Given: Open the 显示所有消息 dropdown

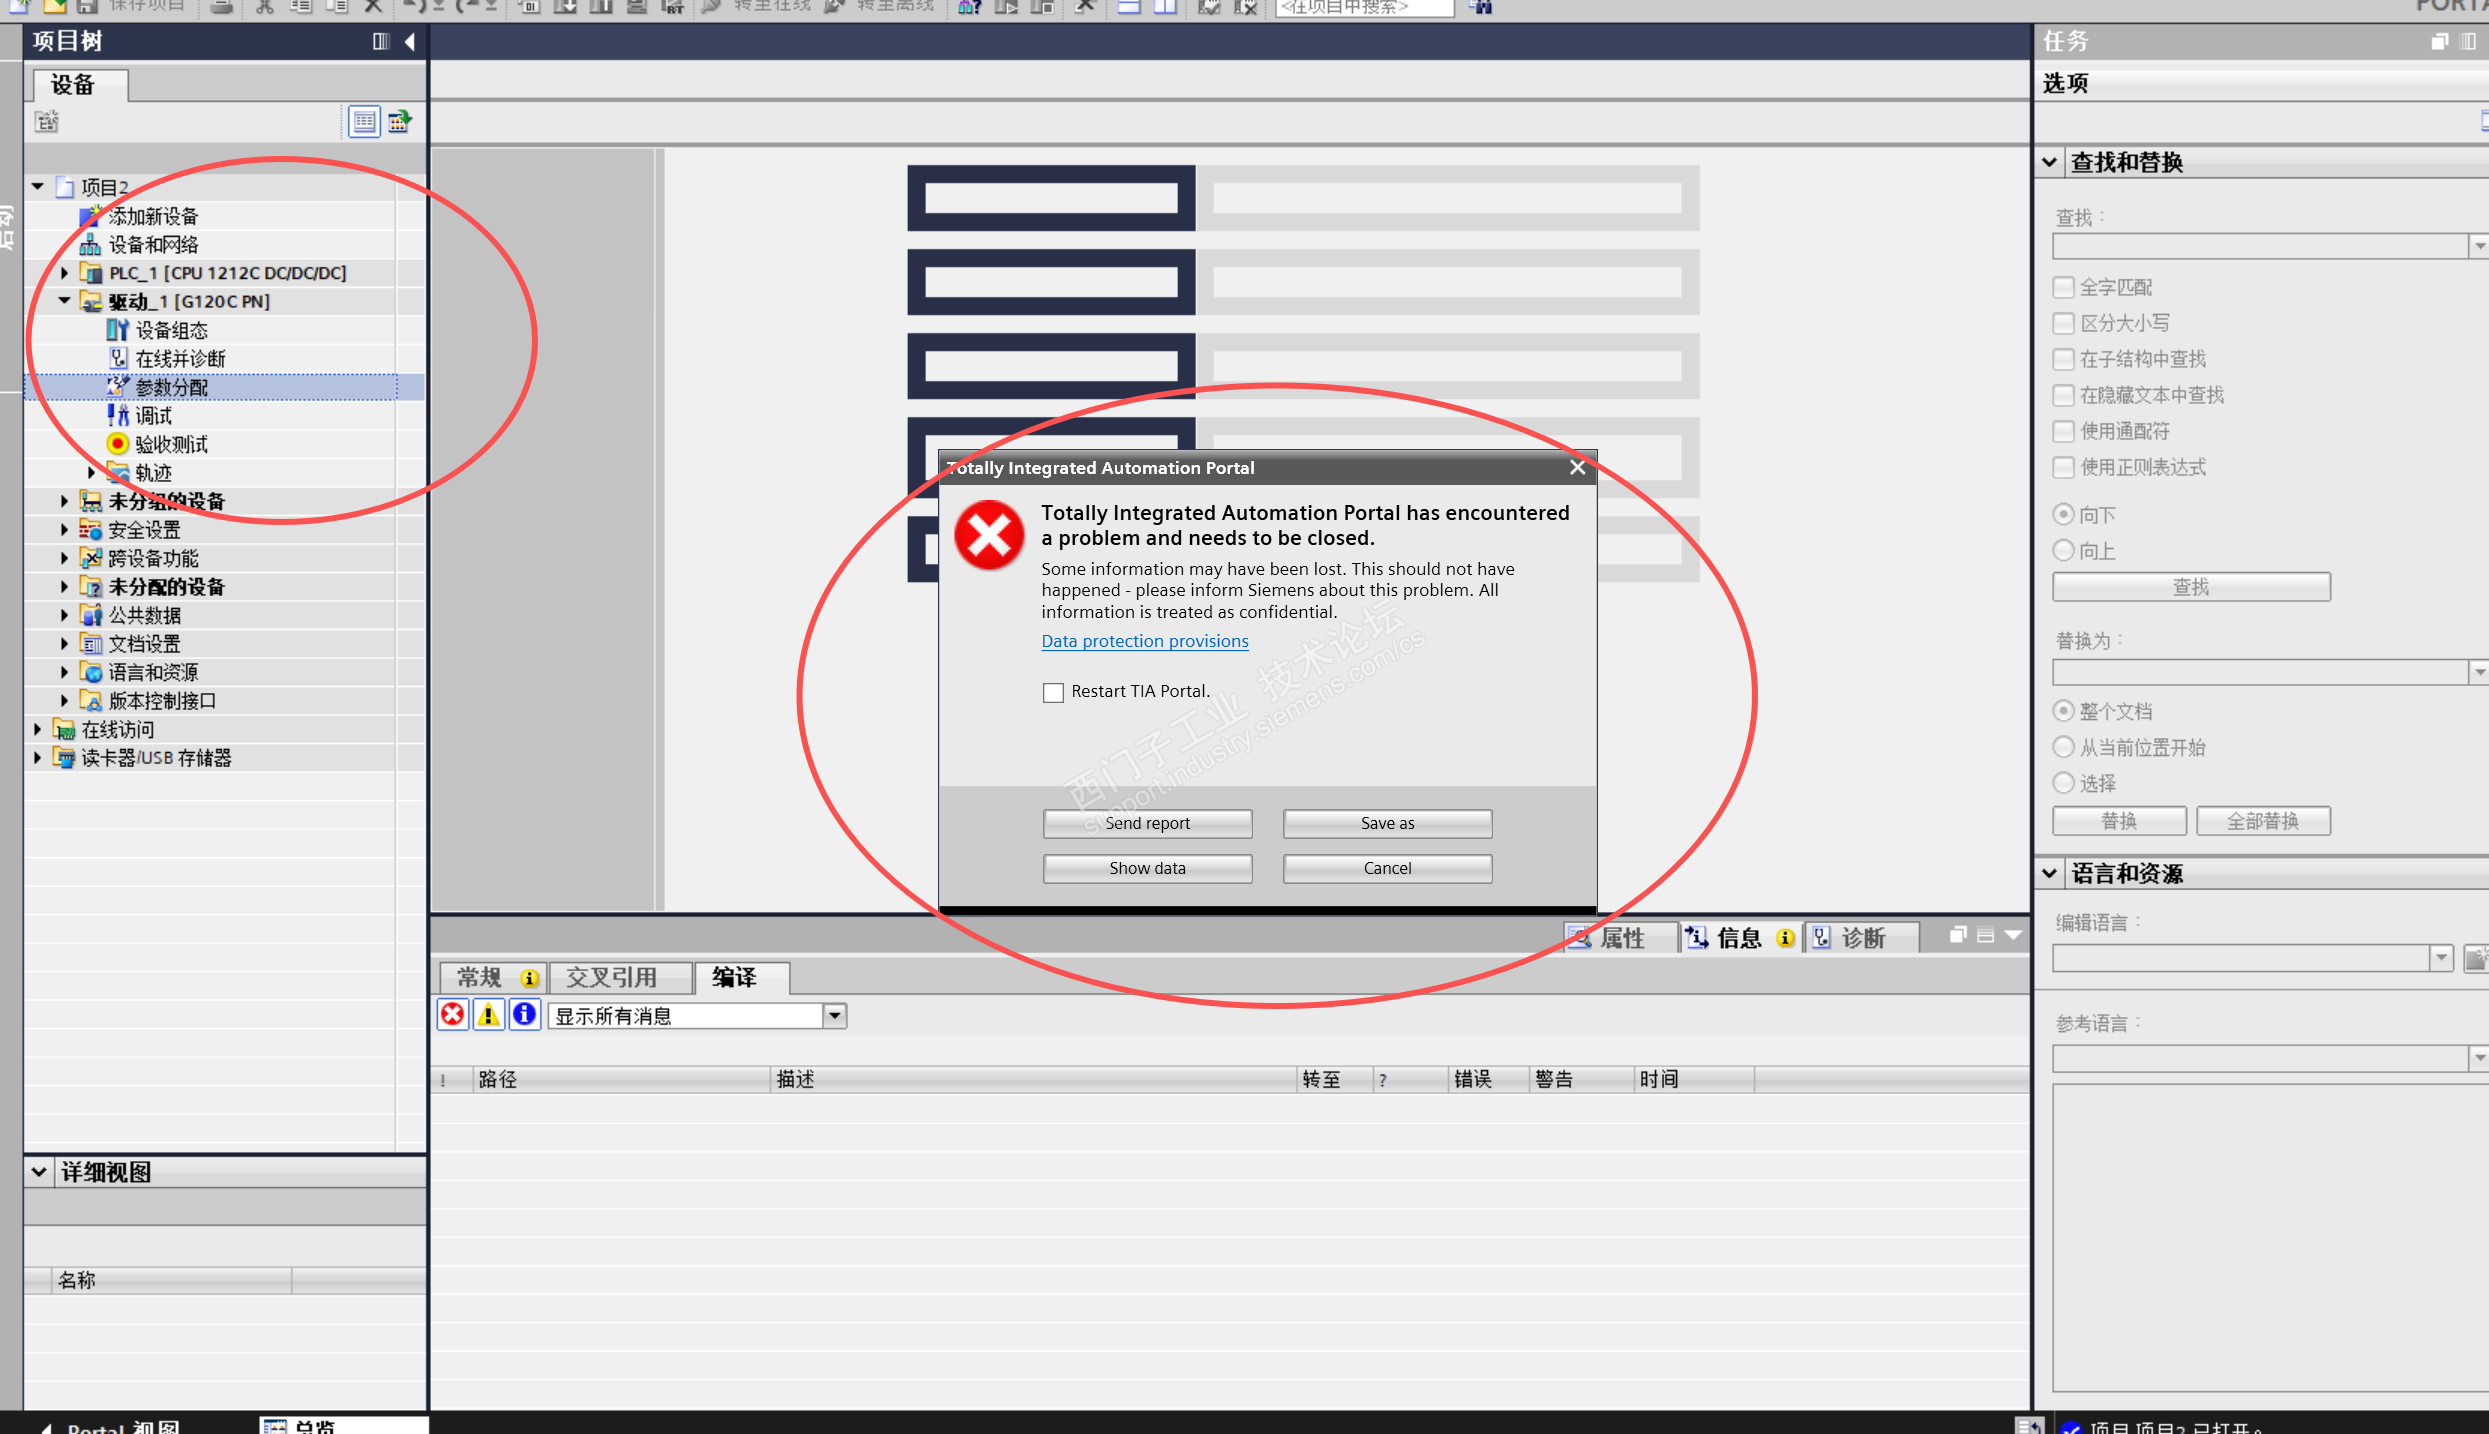Looking at the screenshot, I should [834, 1016].
